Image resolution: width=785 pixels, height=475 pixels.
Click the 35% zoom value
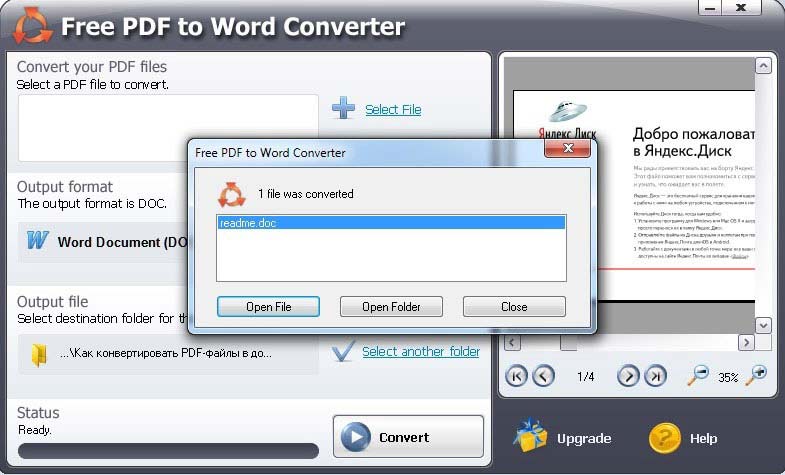pyautogui.click(x=728, y=377)
